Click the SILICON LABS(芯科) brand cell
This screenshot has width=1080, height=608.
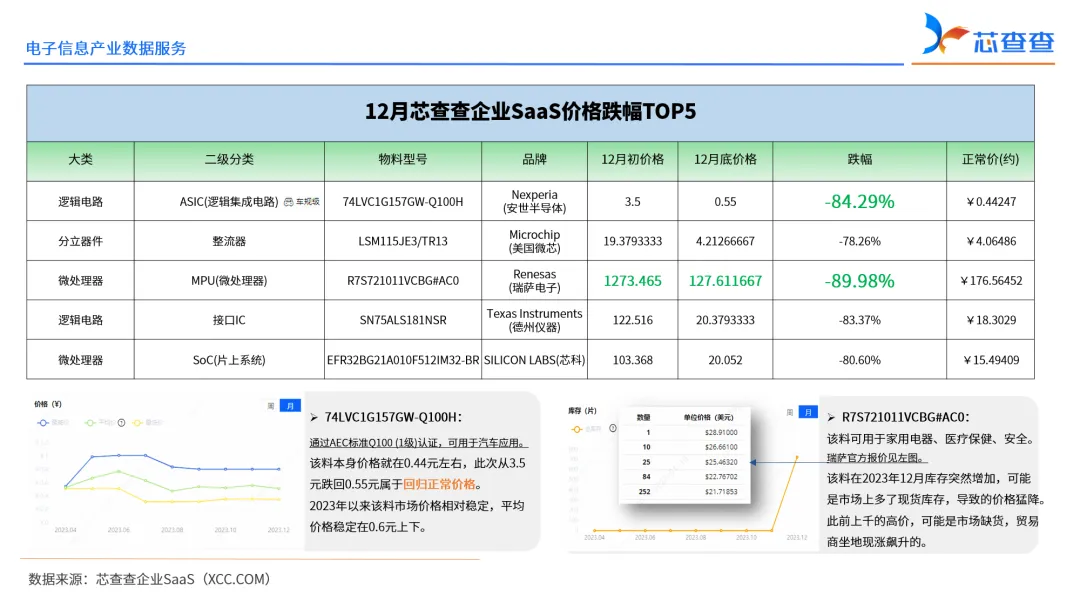click(x=534, y=360)
